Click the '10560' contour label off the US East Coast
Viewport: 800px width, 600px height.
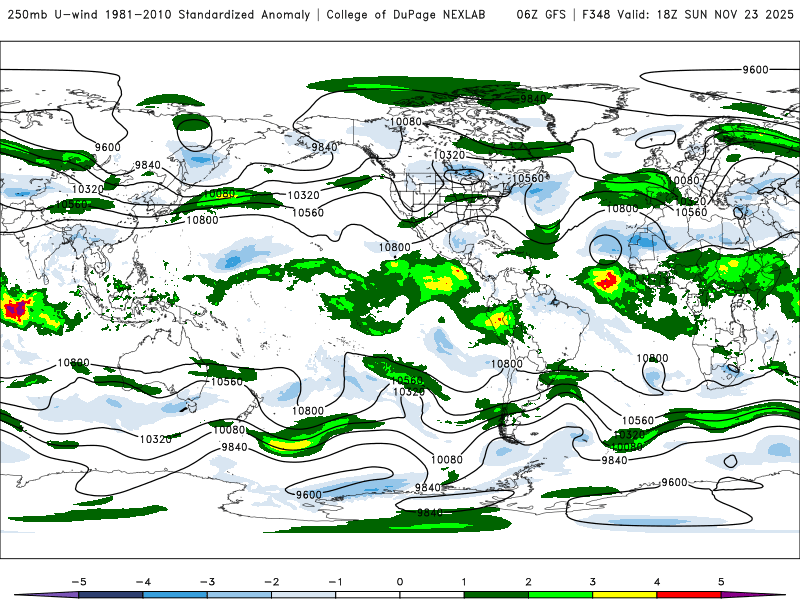coord(528,178)
